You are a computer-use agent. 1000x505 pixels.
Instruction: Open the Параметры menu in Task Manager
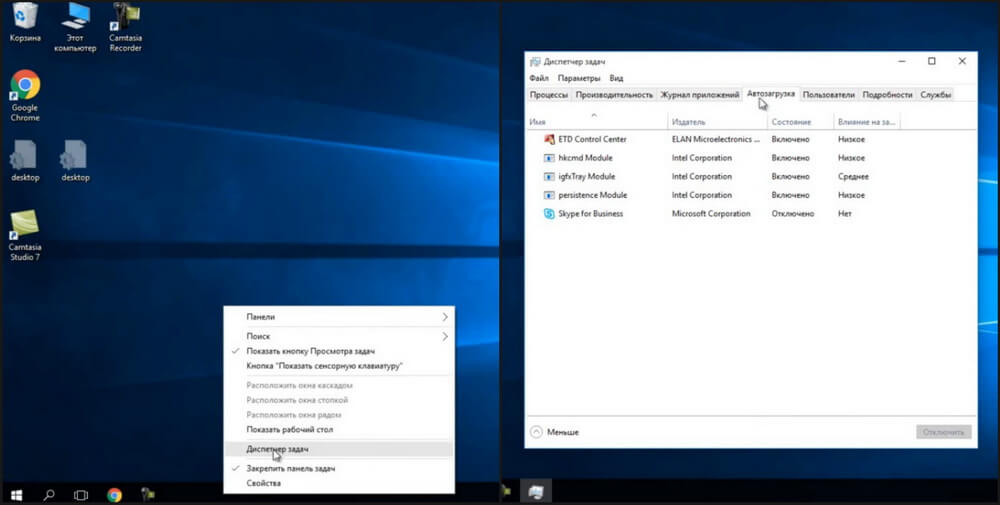click(579, 78)
